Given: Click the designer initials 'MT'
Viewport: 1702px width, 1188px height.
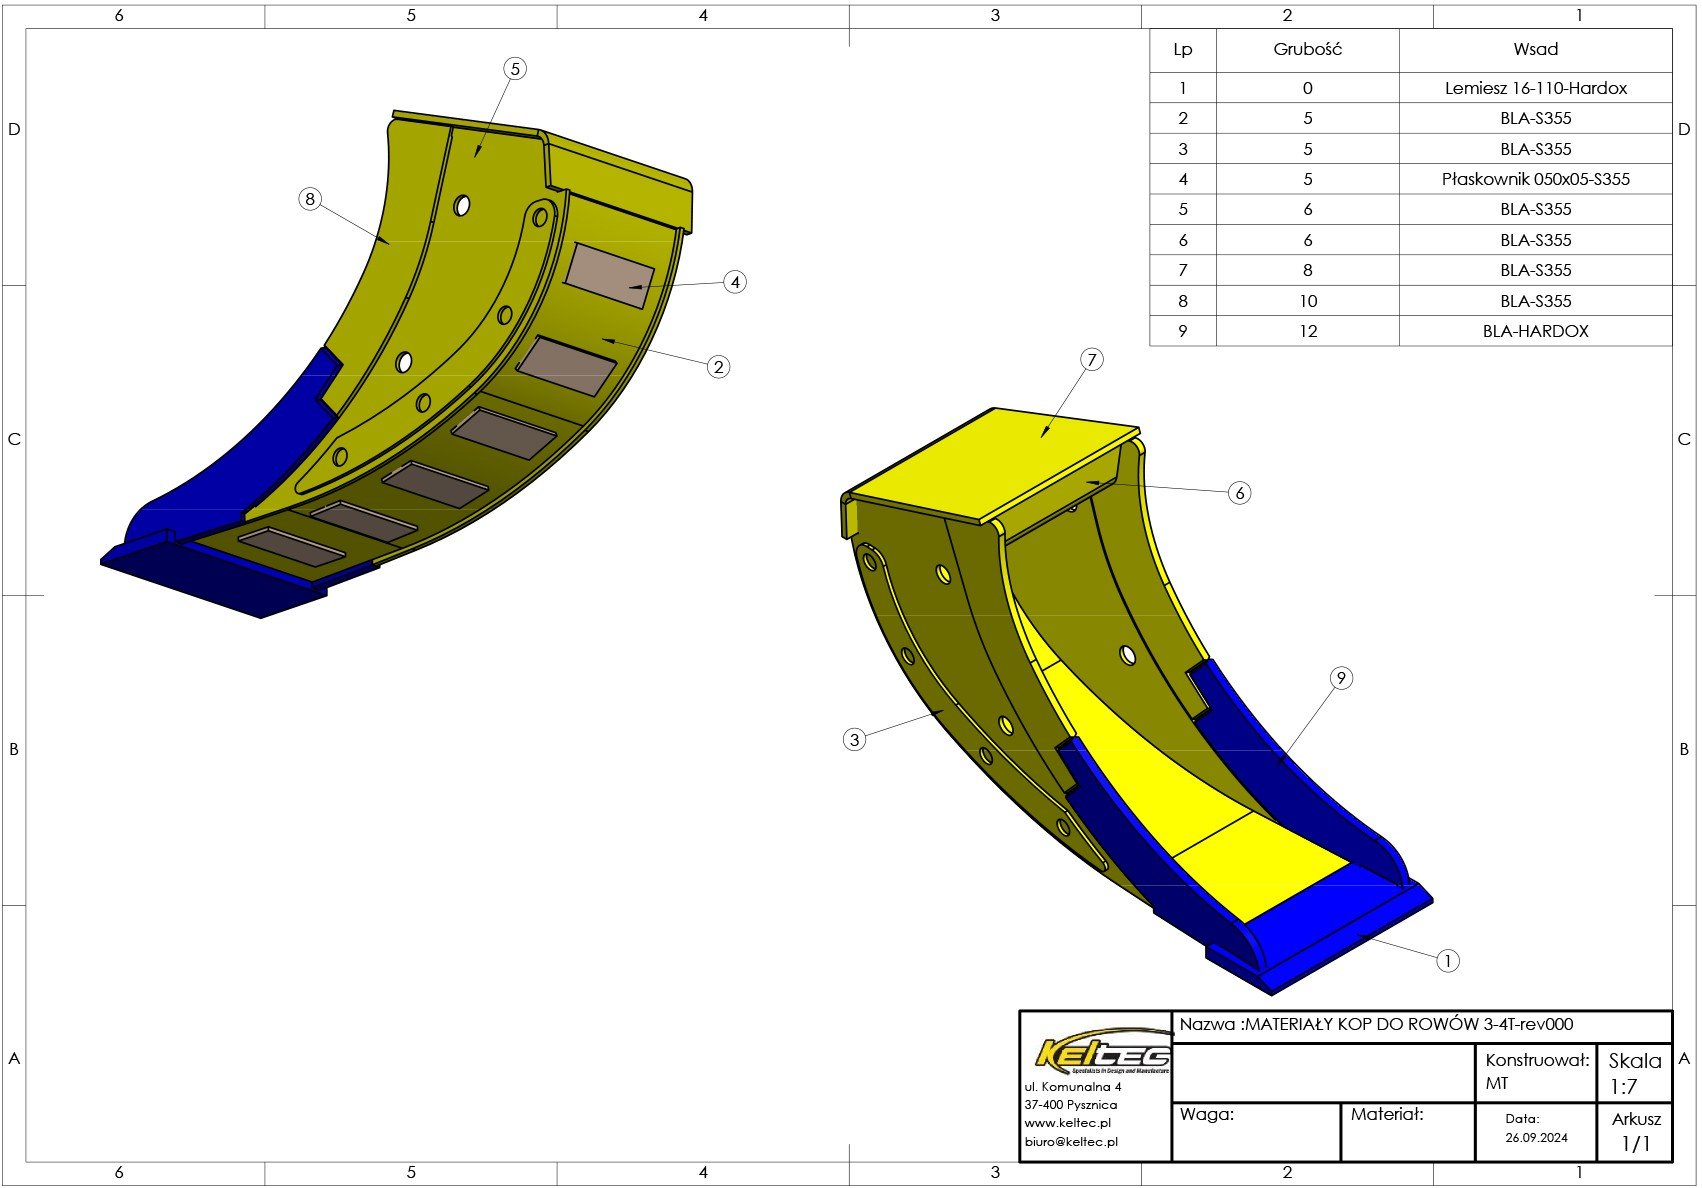Looking at the screenshot, I should (1497, 1083).
